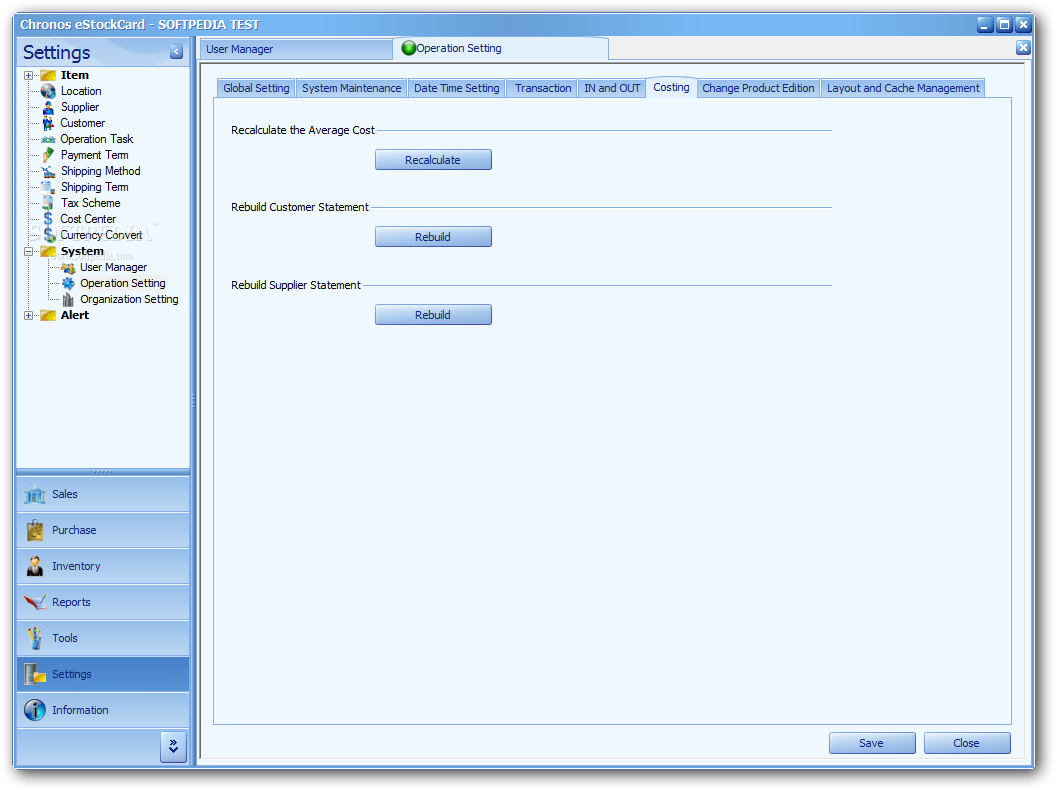This screenshot has width=1056, height=790.
Task: Select Operation Setting document tab label
Action: click(459, 48)
